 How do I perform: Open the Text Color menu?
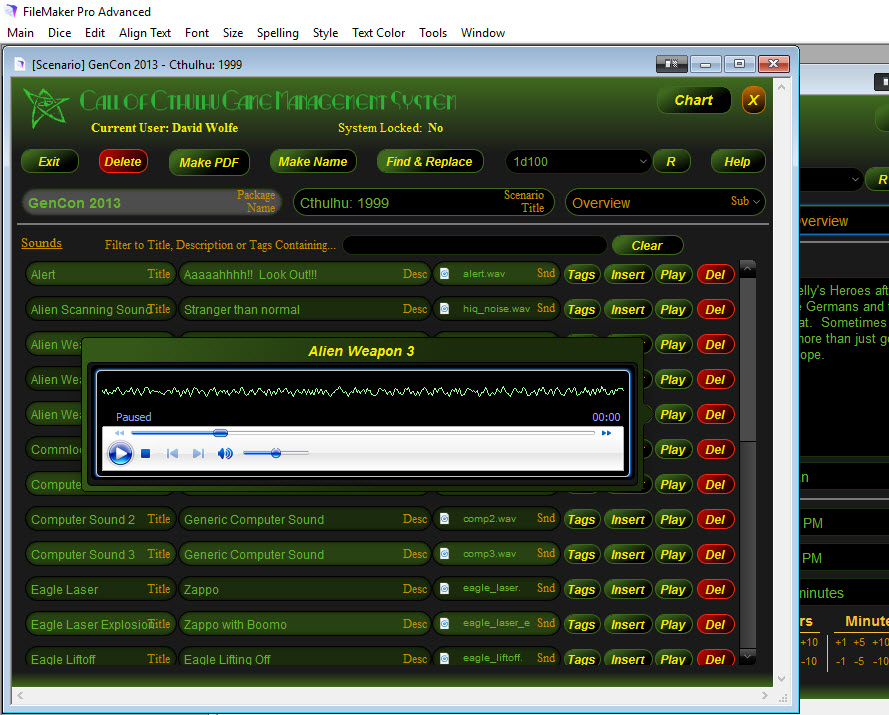(378, 33)
